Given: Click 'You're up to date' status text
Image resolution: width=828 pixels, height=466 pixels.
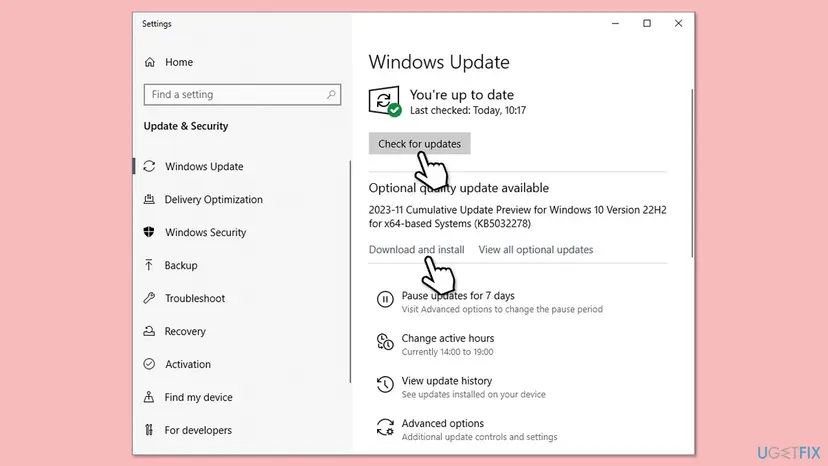Looking at the screenshot, I should coord(462,95).
